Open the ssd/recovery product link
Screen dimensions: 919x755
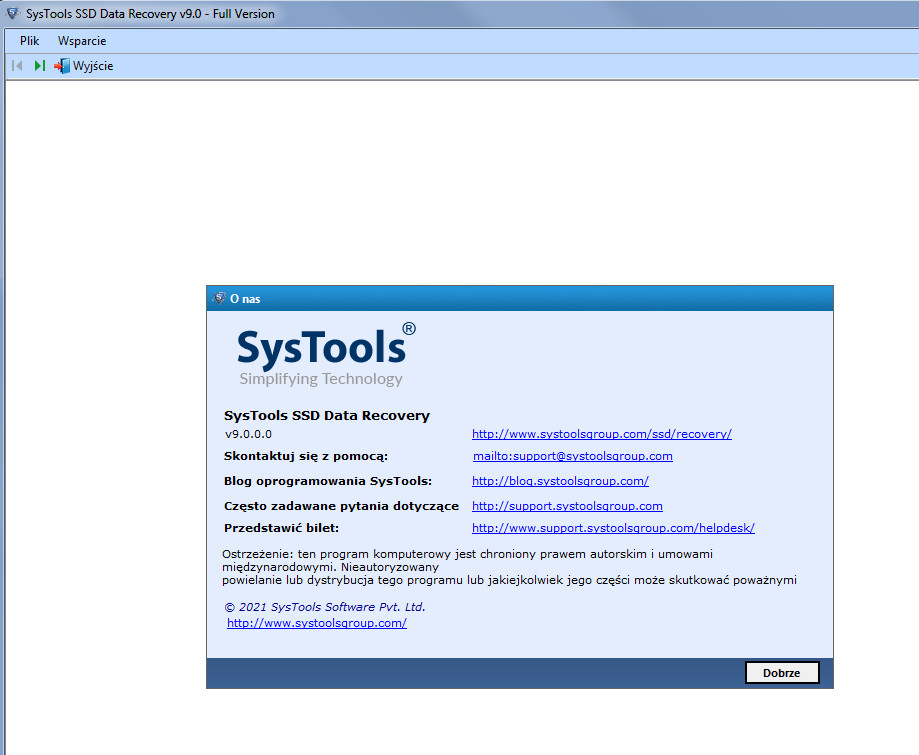pos(602,434)
